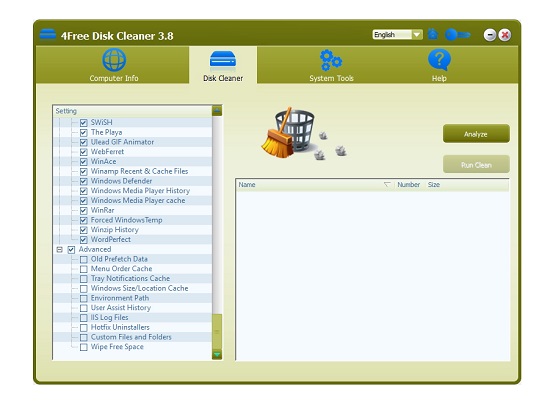Select the 'Windows Defender' row text

tap(121, 181)
